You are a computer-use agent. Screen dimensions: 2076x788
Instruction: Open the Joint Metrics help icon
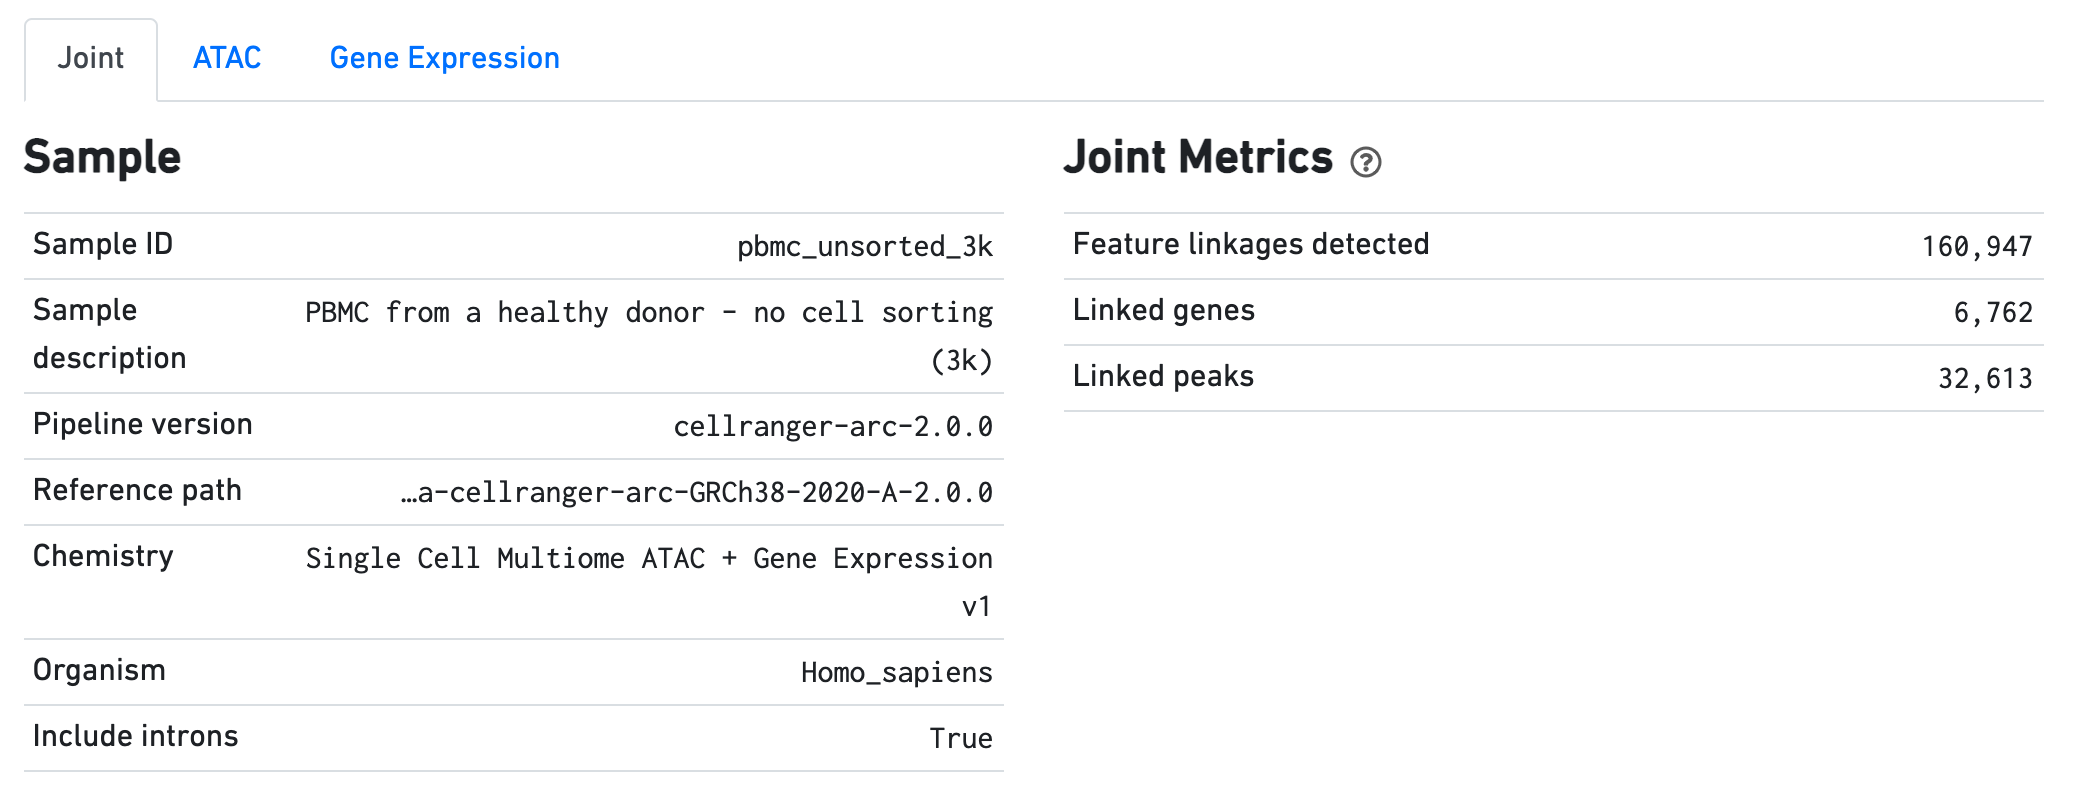point(1365,162)
